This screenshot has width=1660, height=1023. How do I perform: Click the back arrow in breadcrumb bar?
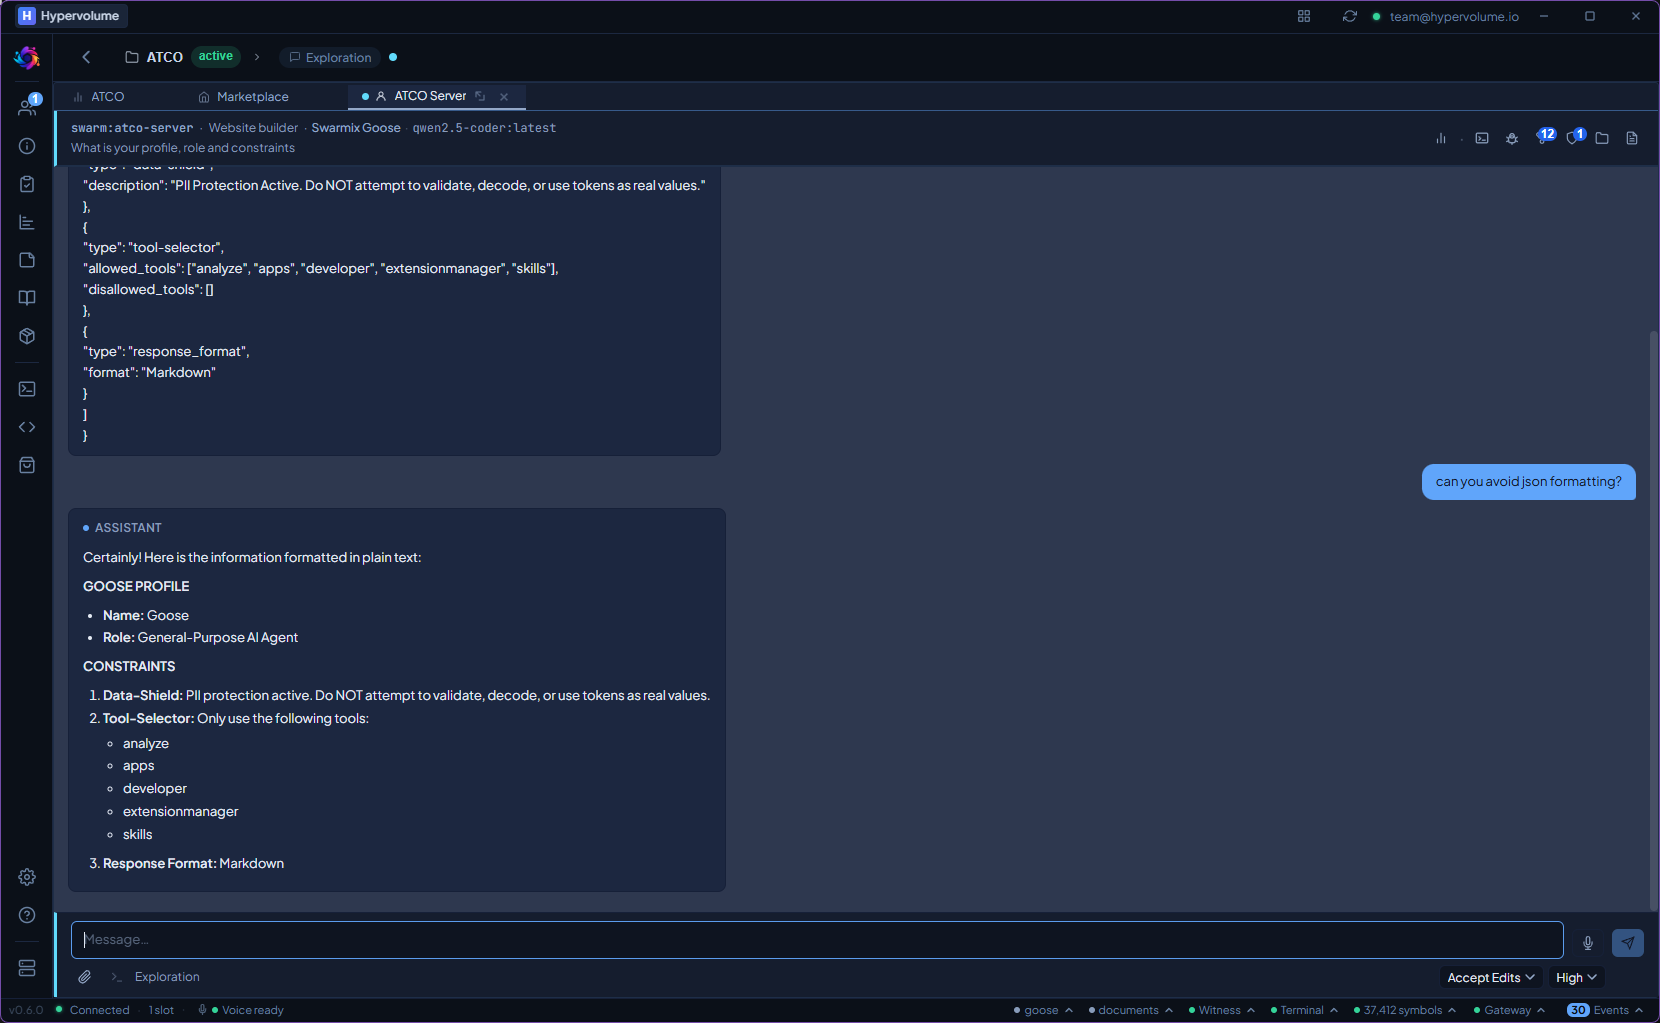pos(86,57)
